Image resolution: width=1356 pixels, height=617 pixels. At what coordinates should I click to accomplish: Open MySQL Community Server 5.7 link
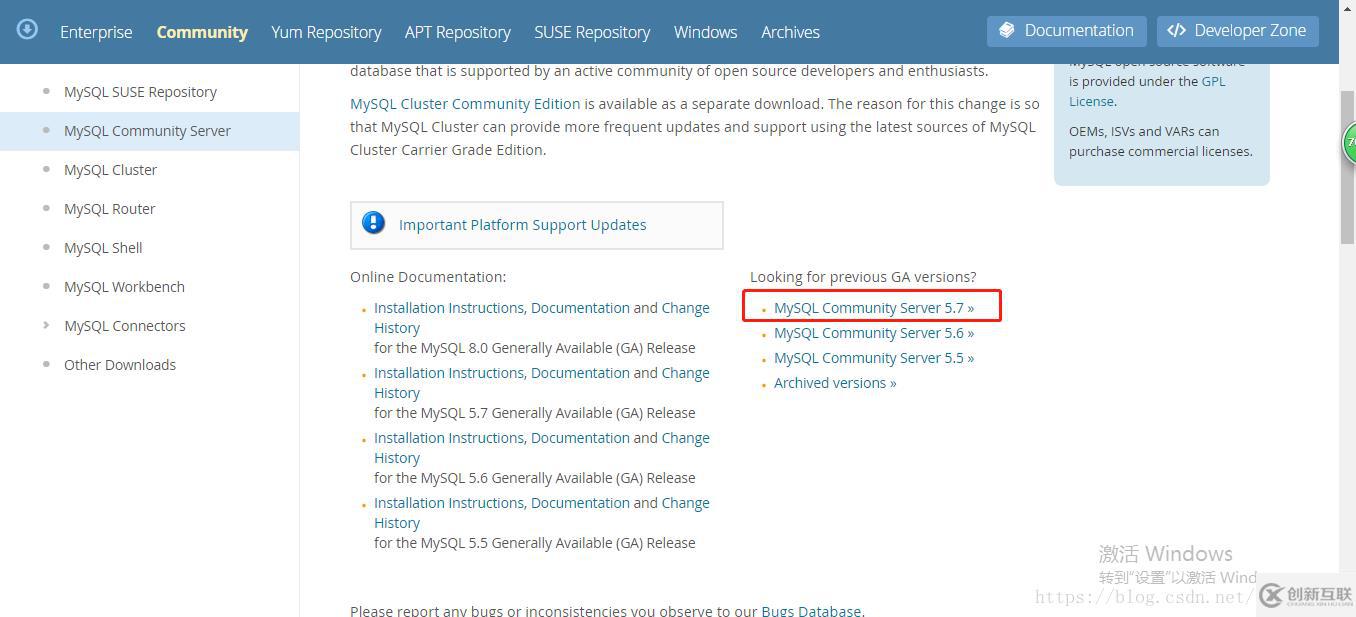(874, 308)
